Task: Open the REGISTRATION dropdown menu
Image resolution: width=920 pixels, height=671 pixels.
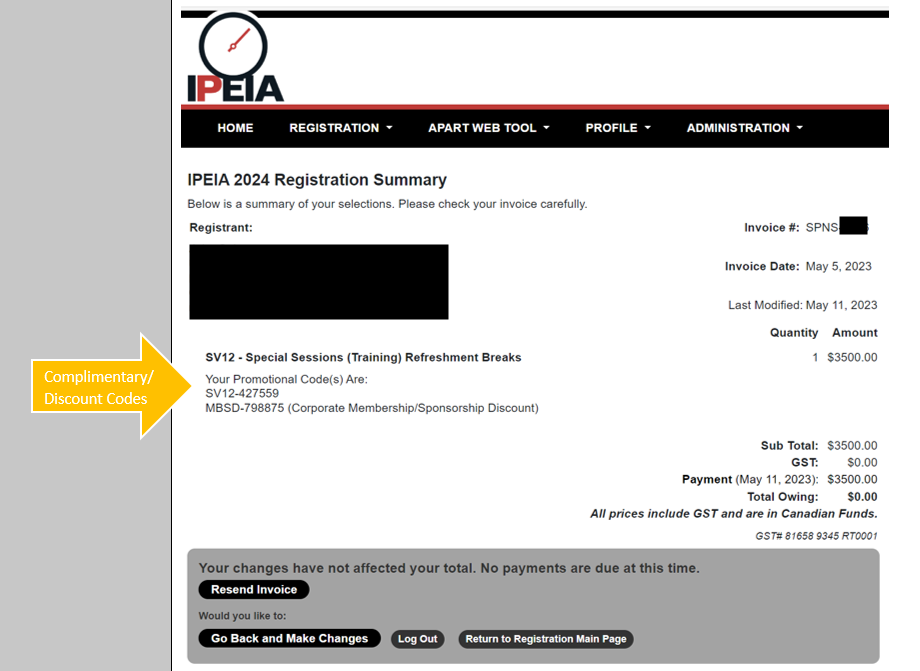Action: [340, 128]
